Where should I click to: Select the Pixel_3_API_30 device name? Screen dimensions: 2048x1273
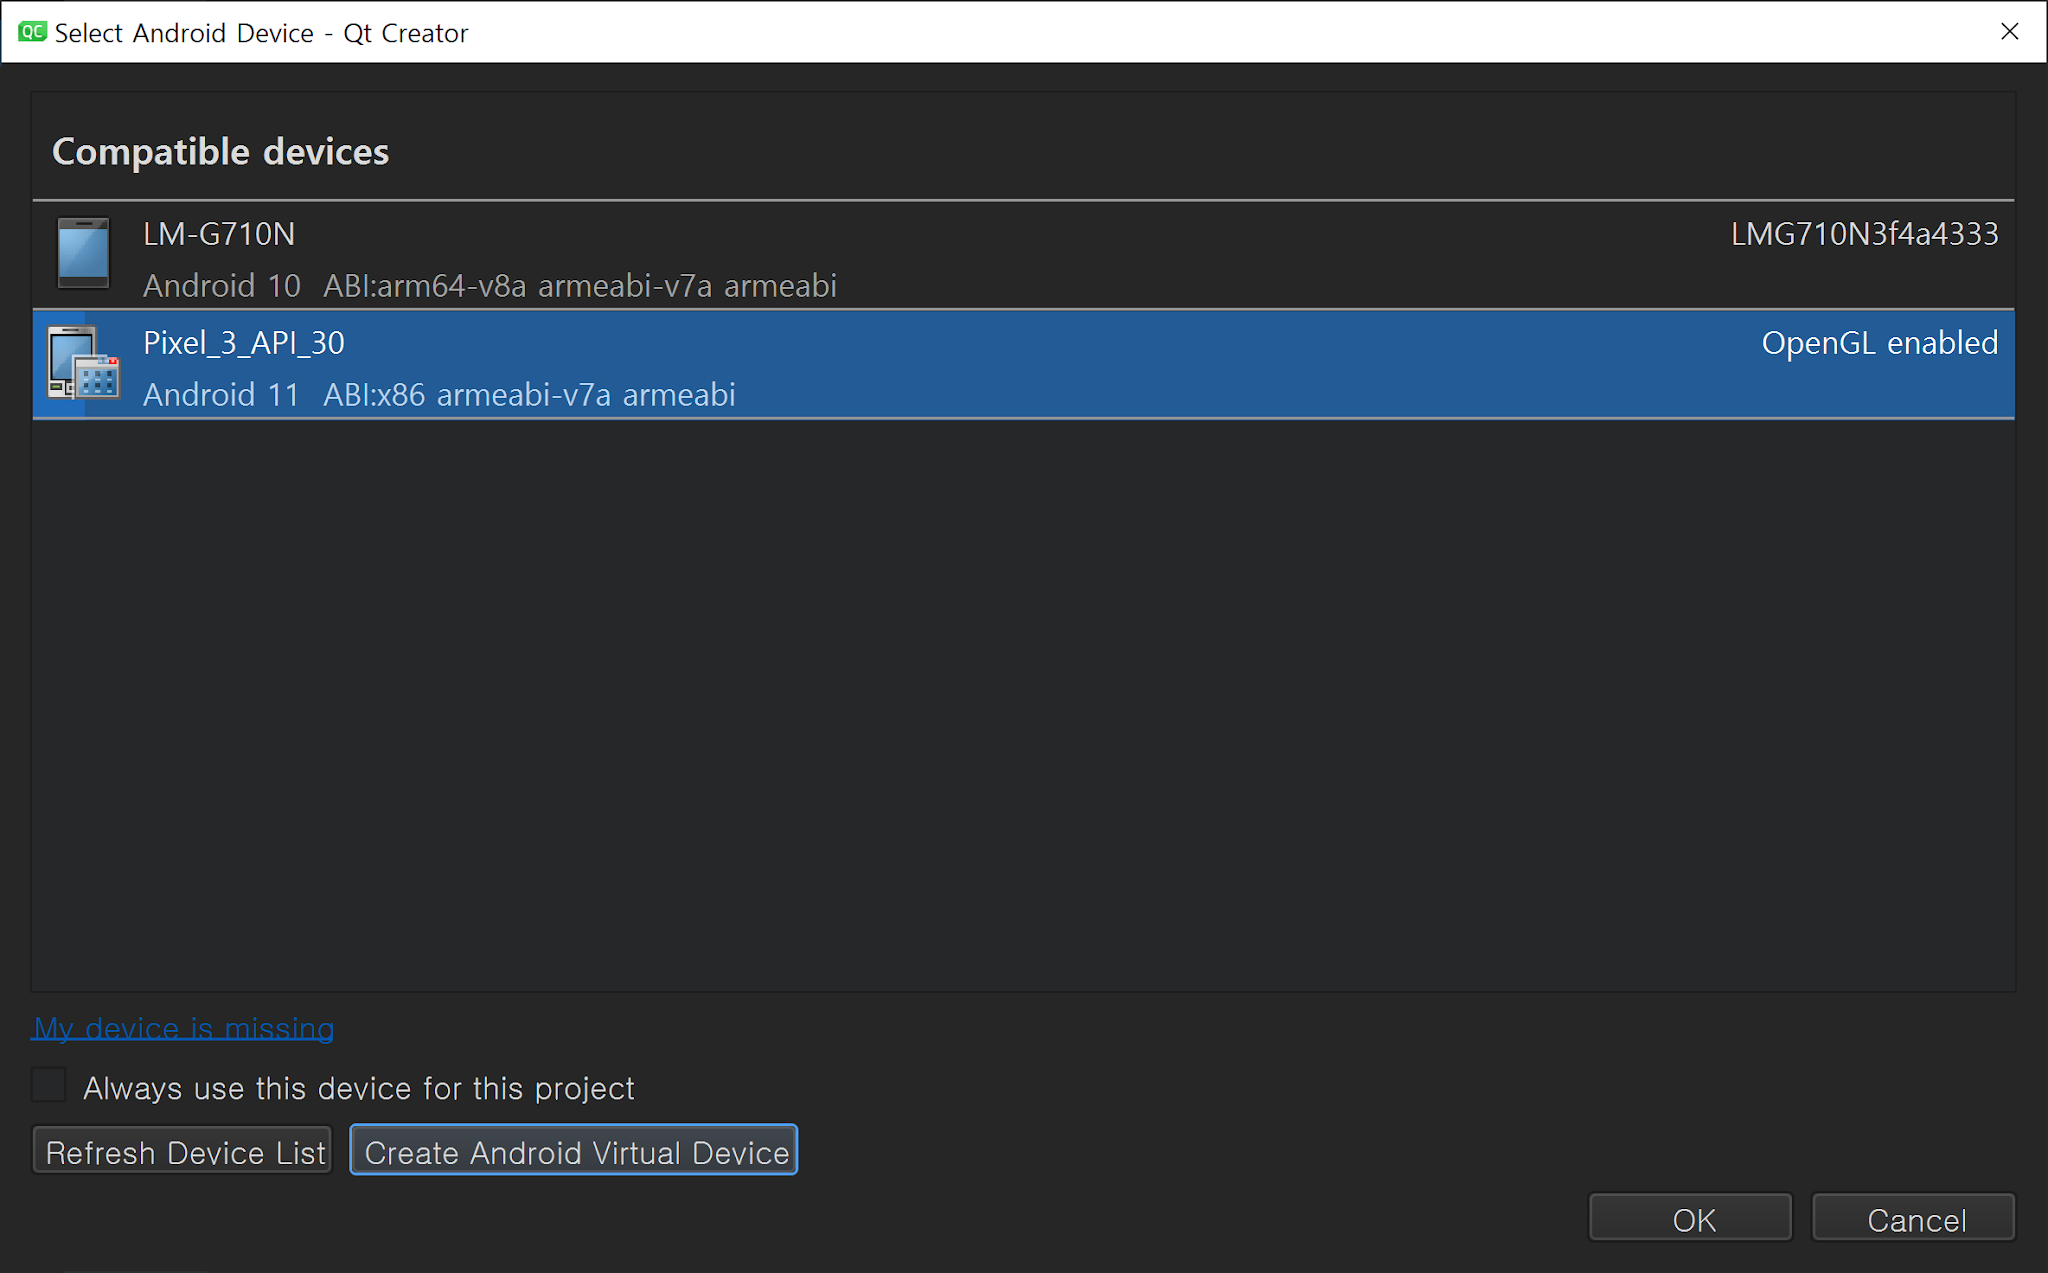(x=244, y=343)
